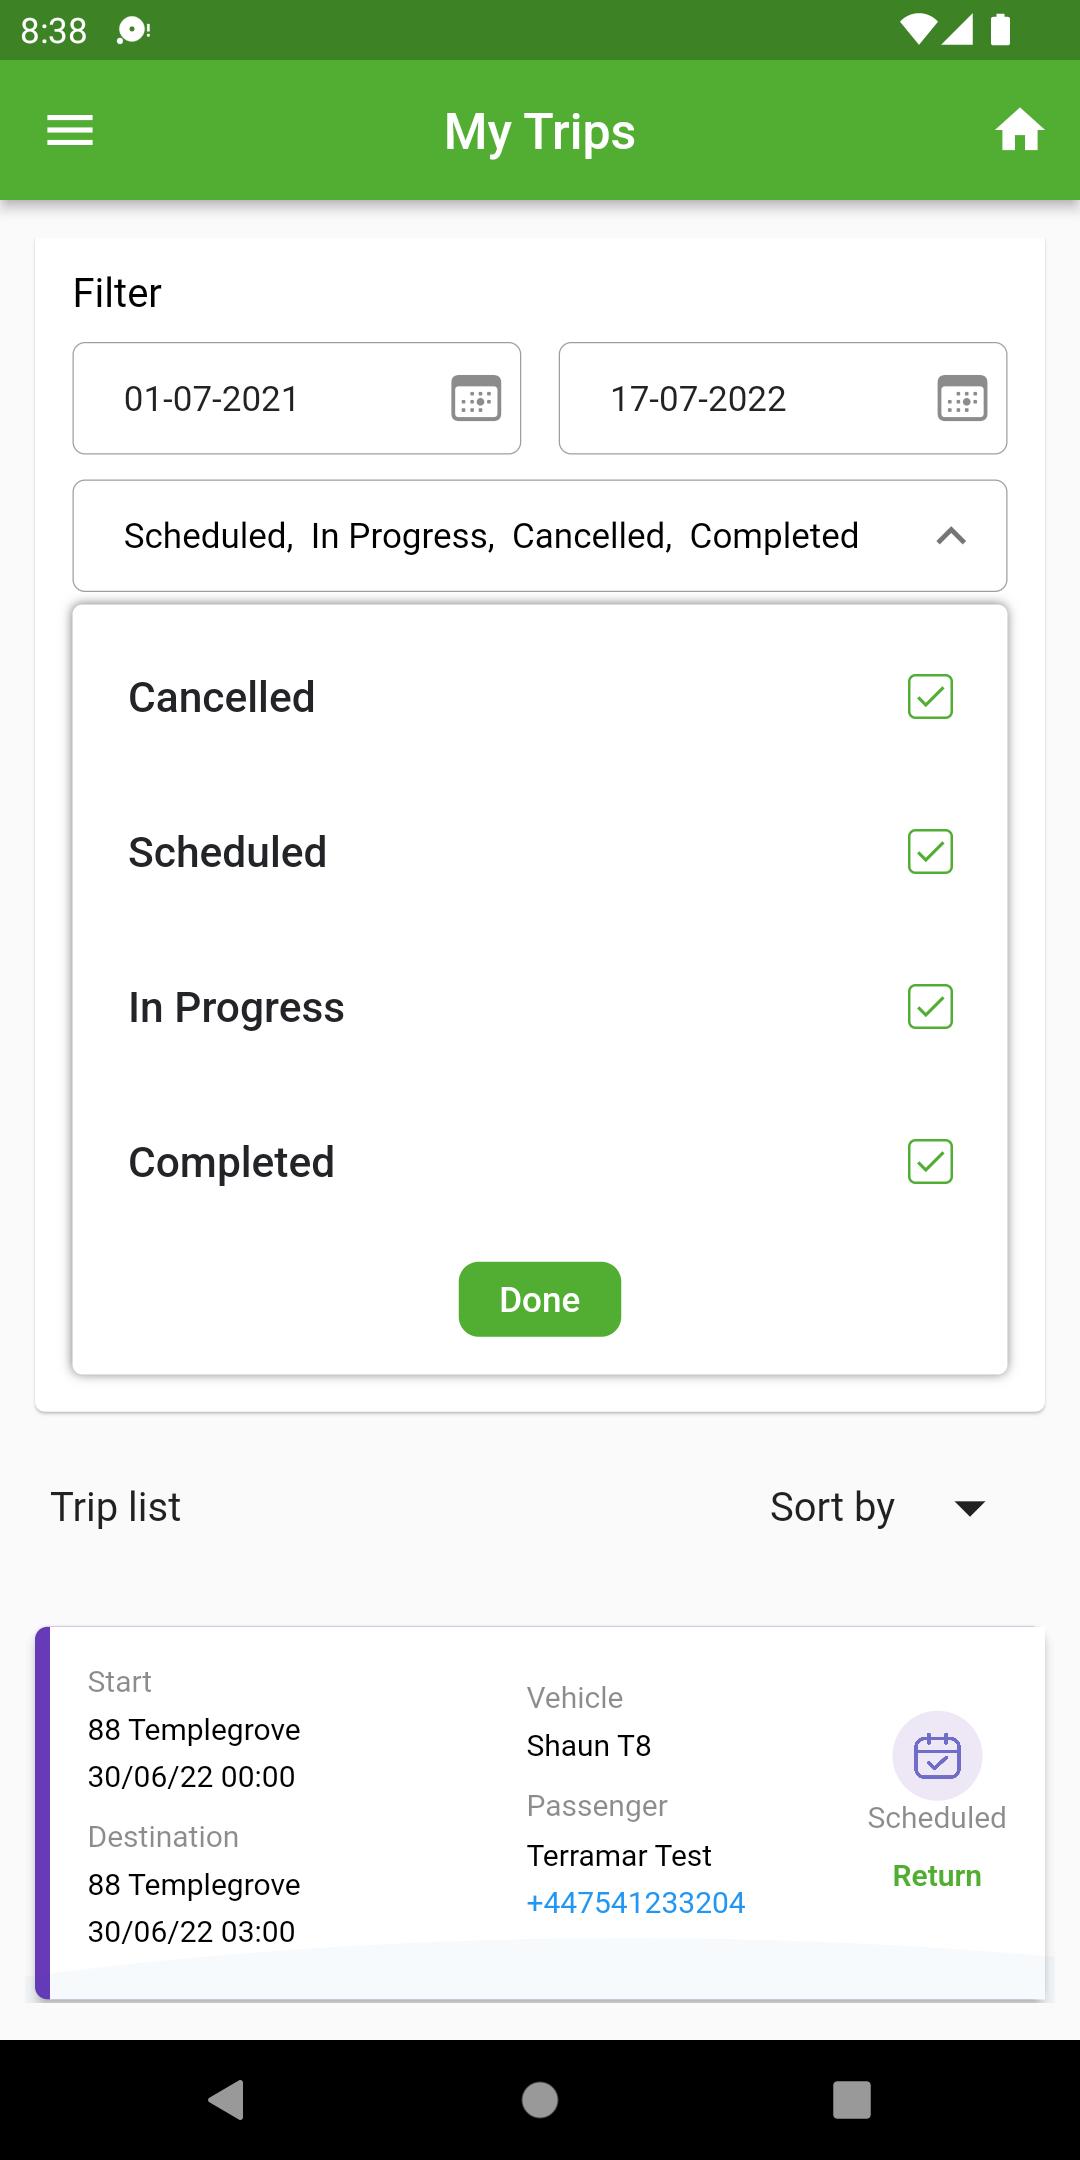Tap the Scheduled trip status calendar icon
1080x2160 pixels.
(937, 1756)
